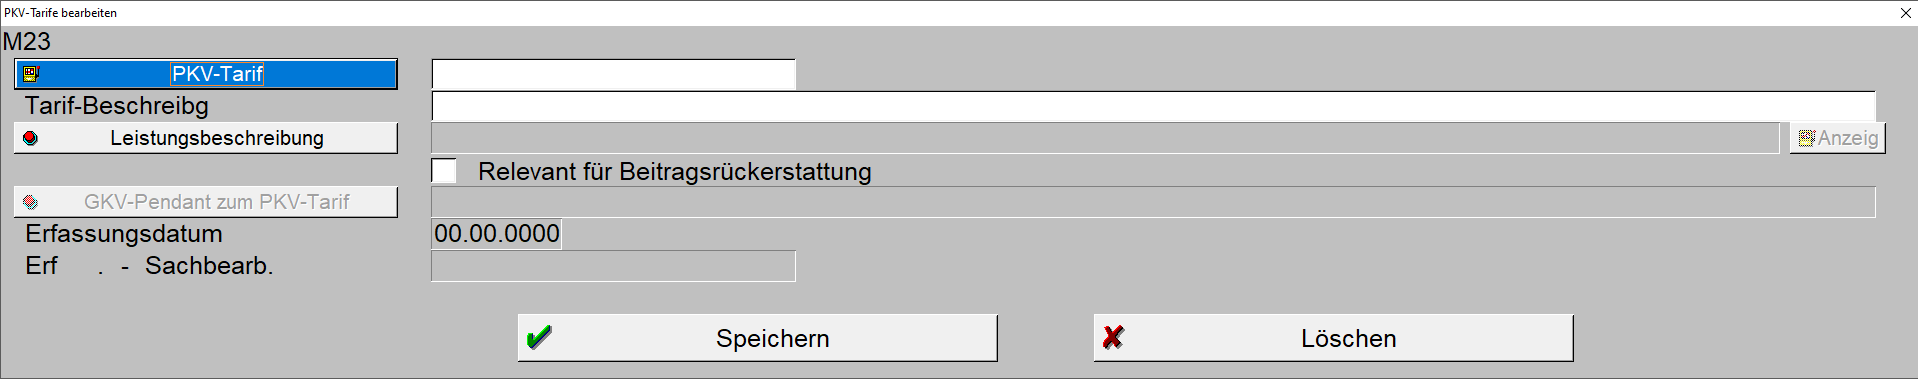The width and height of the screenshot is (1918, 379).
Task: Click the diamond icon on the GKV-Pendant button
Action: [x=30, y=202]
